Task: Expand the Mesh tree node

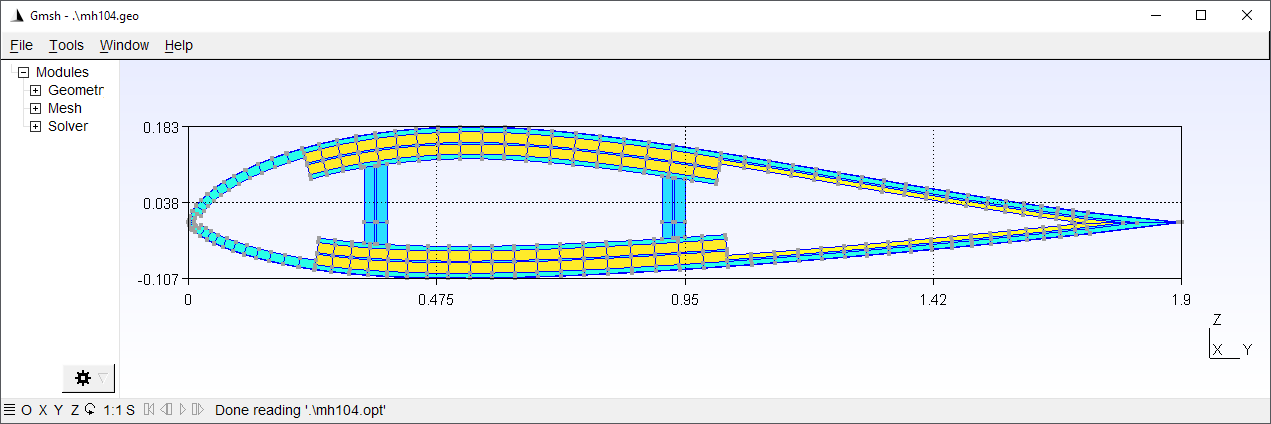Action: click(x=35, y=108)
